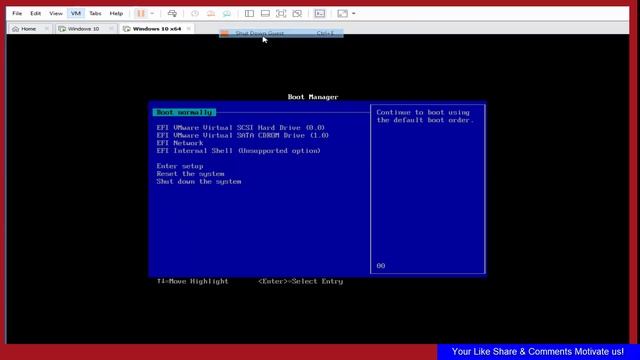
Task: Click the console view icon
Action: click(320, 13)
